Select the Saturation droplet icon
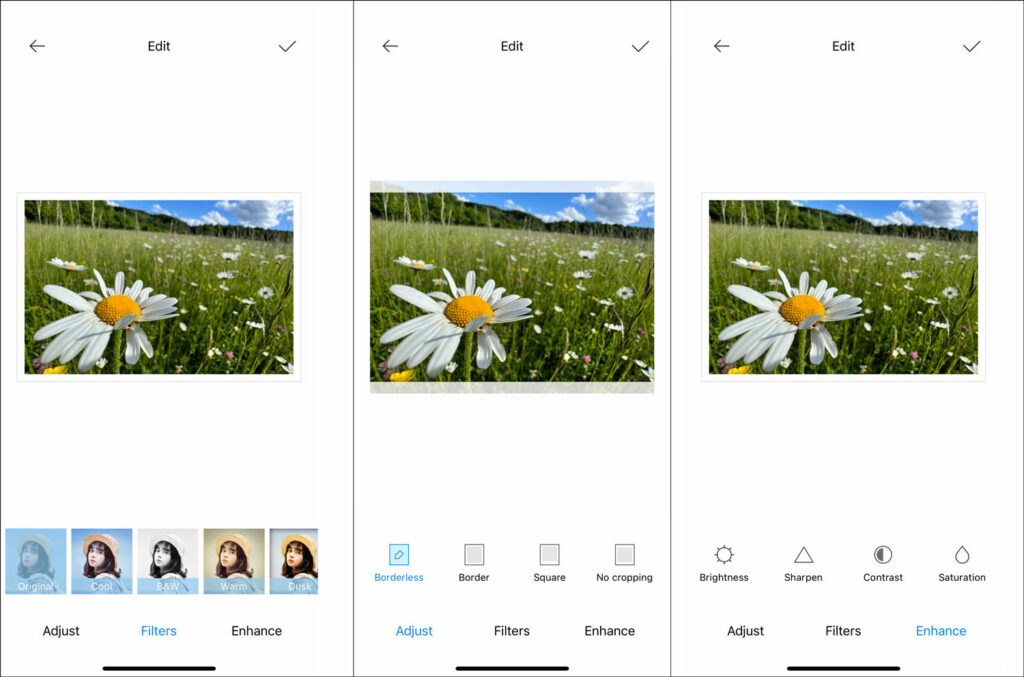 [x=962, y=554]
